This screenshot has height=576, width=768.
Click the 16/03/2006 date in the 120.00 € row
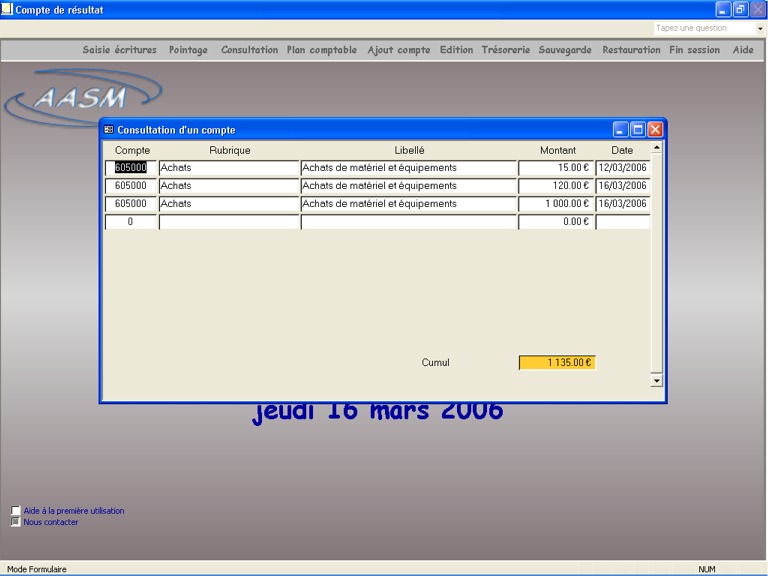[x=623, y=186]
